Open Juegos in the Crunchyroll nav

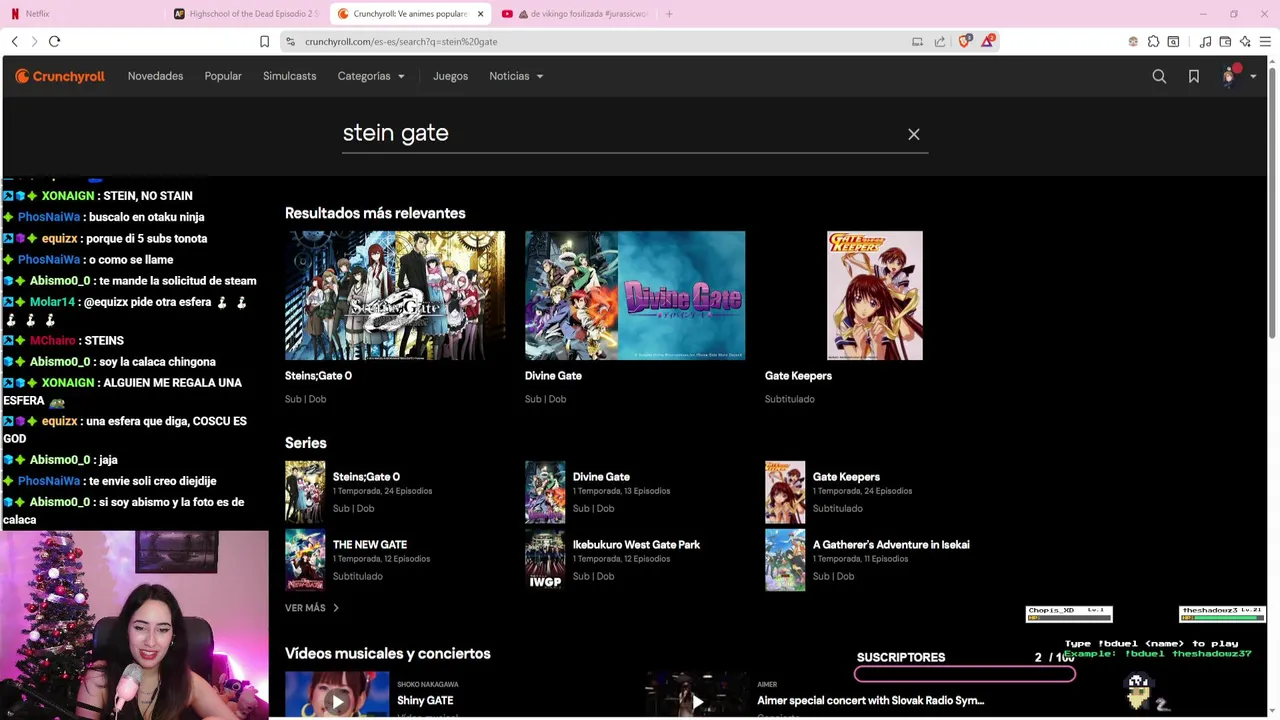click(x=450, y=76)
